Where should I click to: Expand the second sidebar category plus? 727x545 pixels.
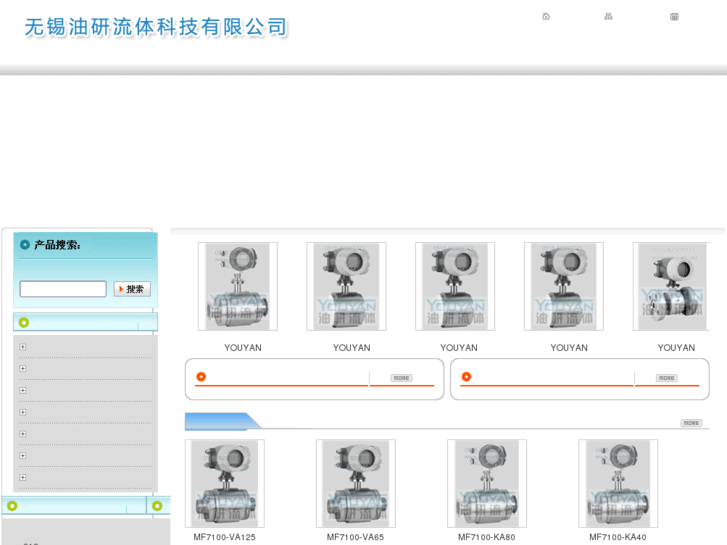coord(23,369)
